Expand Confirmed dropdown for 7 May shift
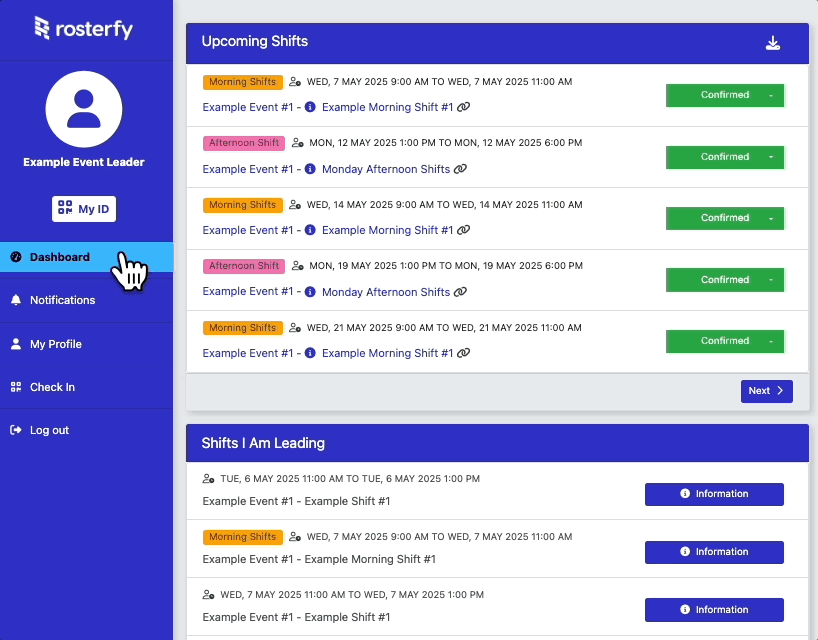 pyautogui.click(x=771, y=95)
